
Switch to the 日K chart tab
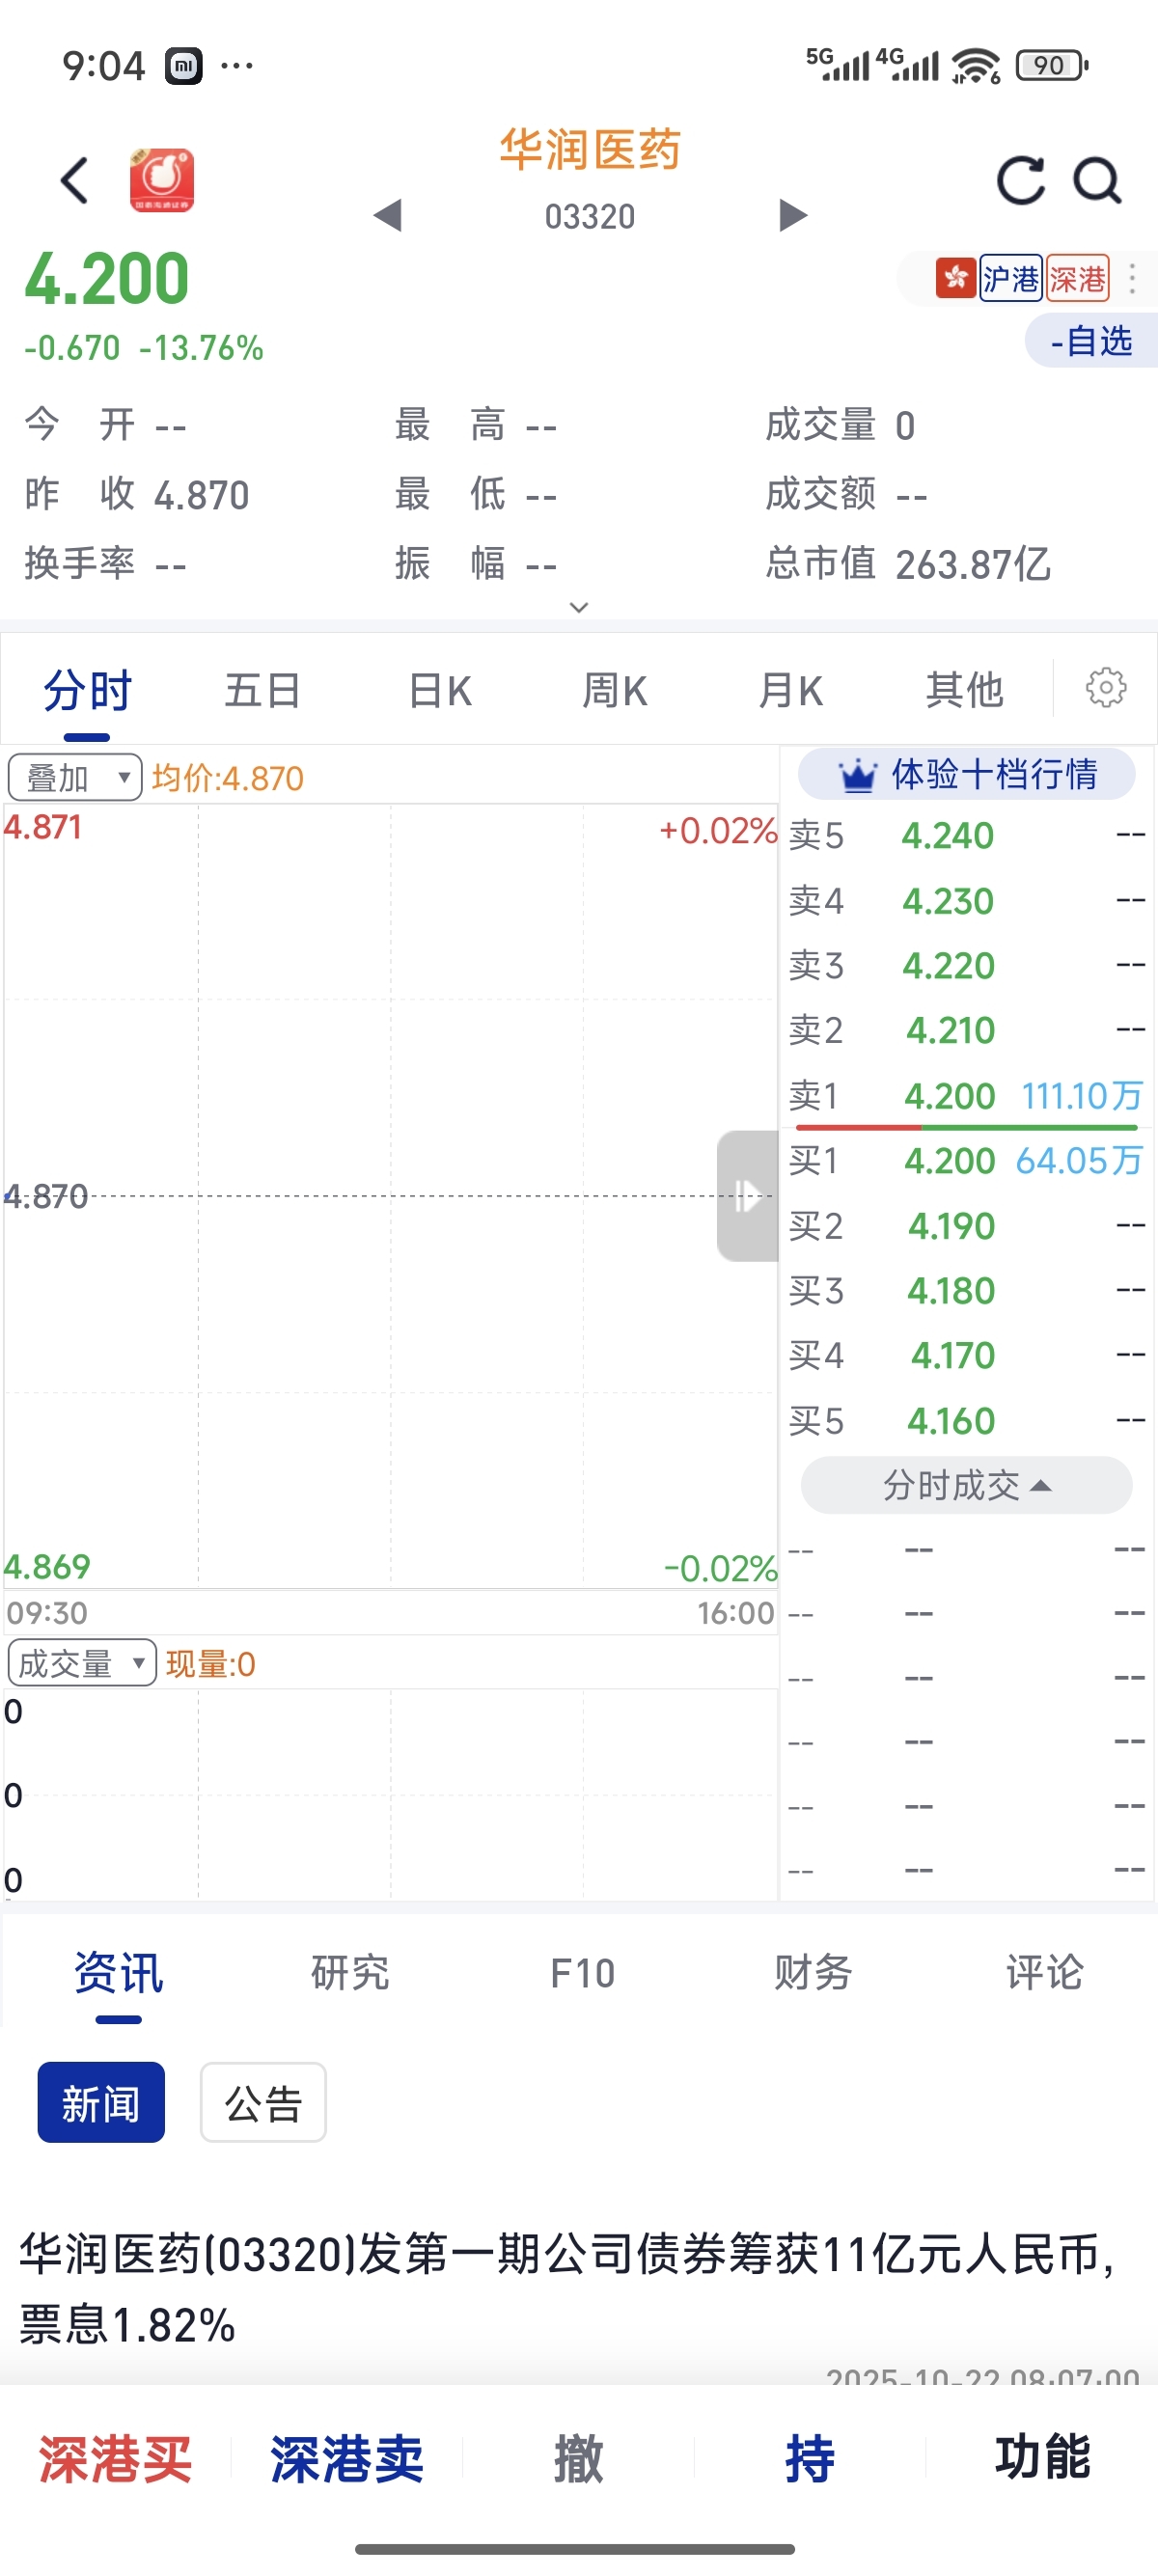439,690
